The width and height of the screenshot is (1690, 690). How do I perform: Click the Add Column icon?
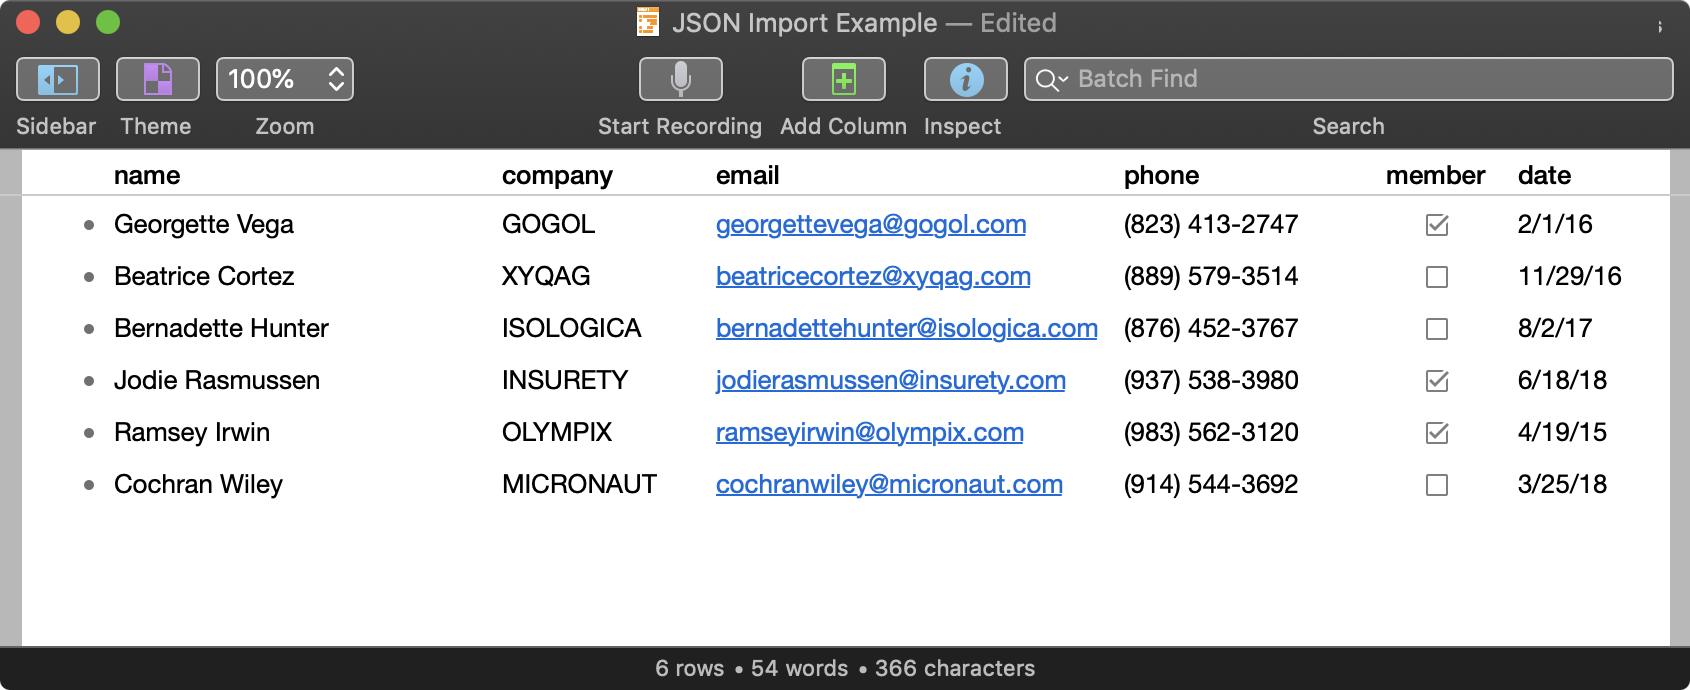pyautogui.click(x=843, y=79)
